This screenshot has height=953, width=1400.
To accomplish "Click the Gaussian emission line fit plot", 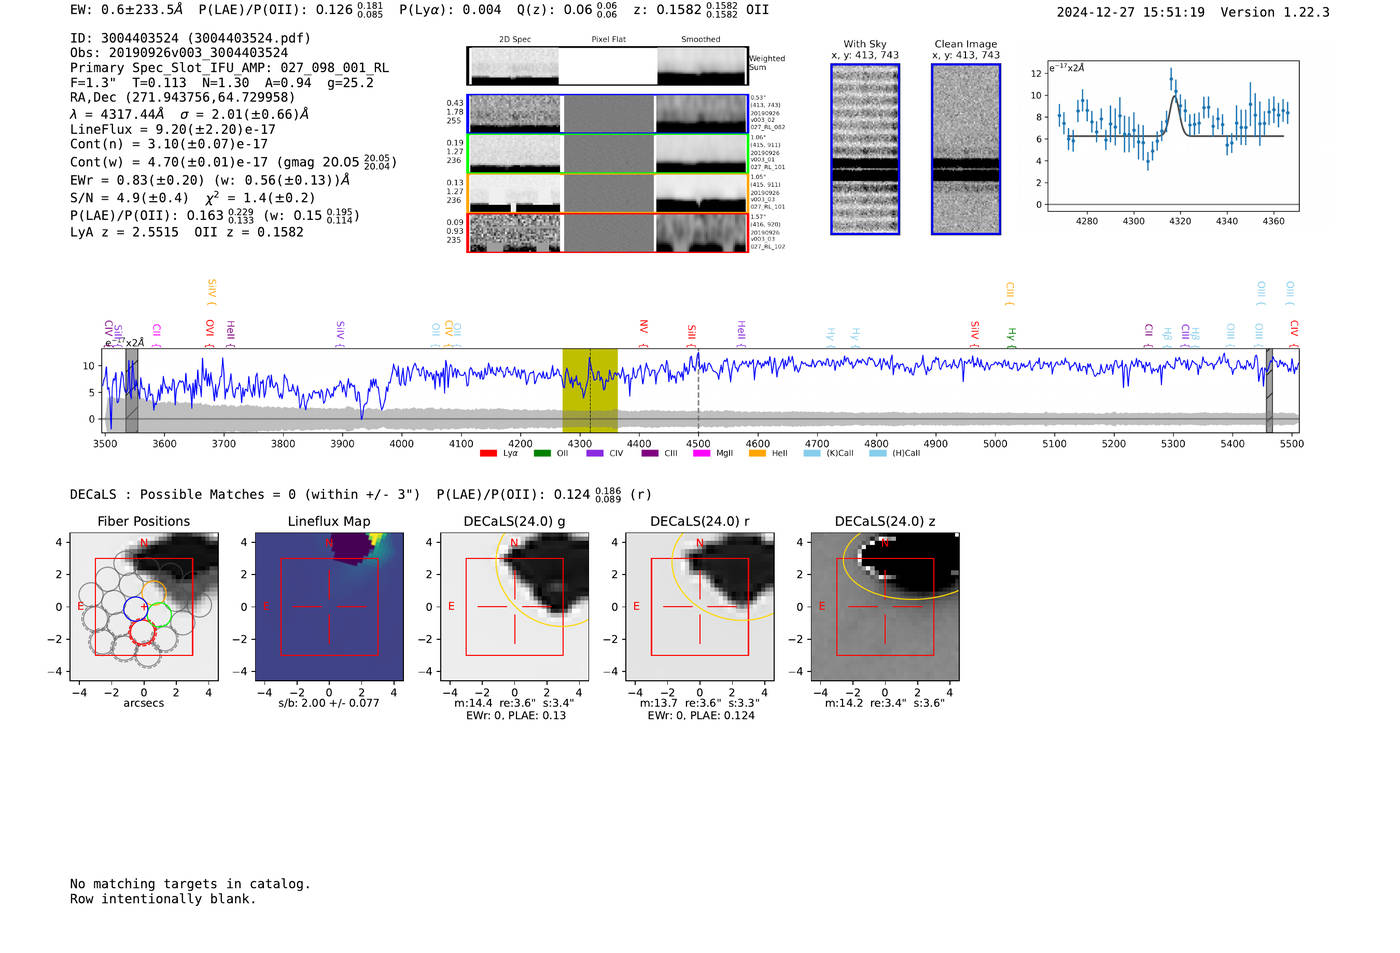I will tap(1172, 136).
